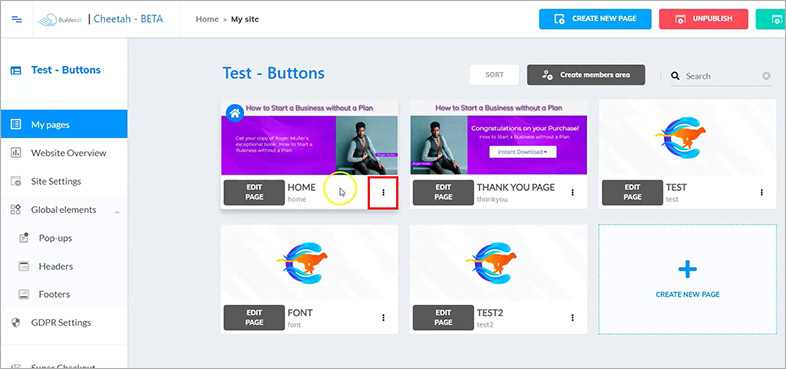Click EDIT PAGE for THANK YOU PAGE

pyautogui.click(x=443, y=193)
